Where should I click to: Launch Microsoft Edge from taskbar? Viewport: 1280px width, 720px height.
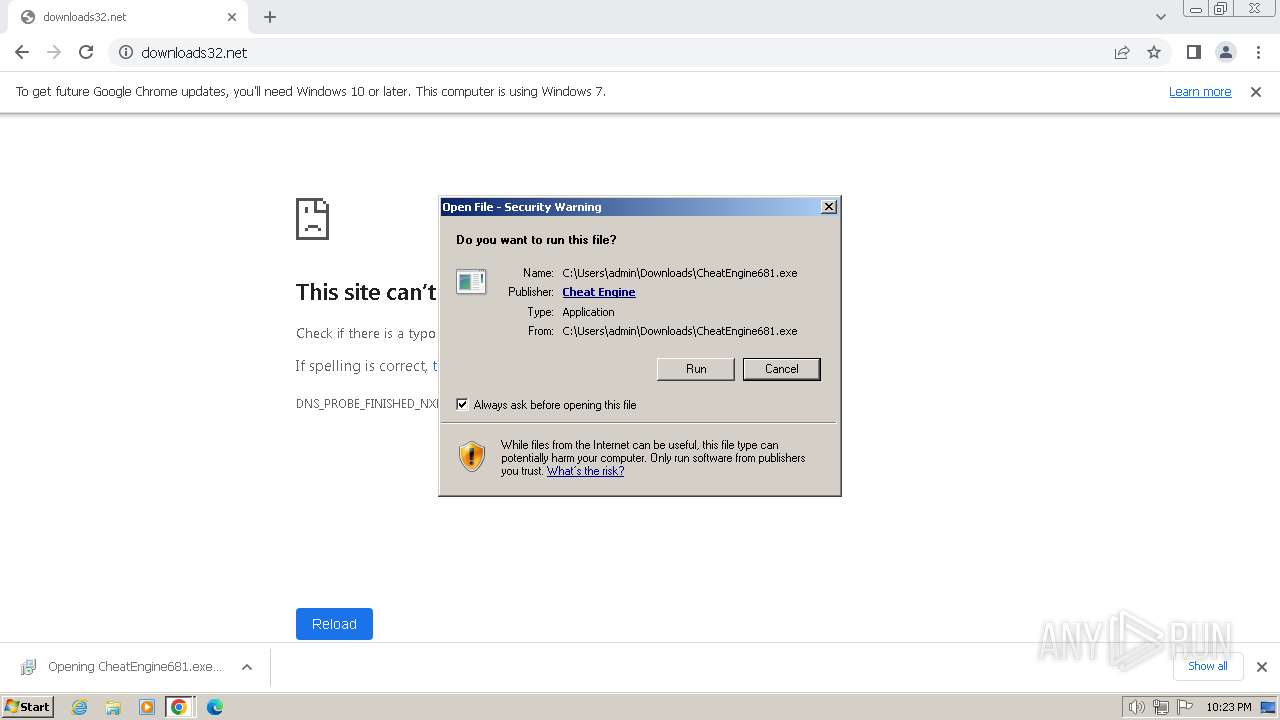[x=215, y=707]
